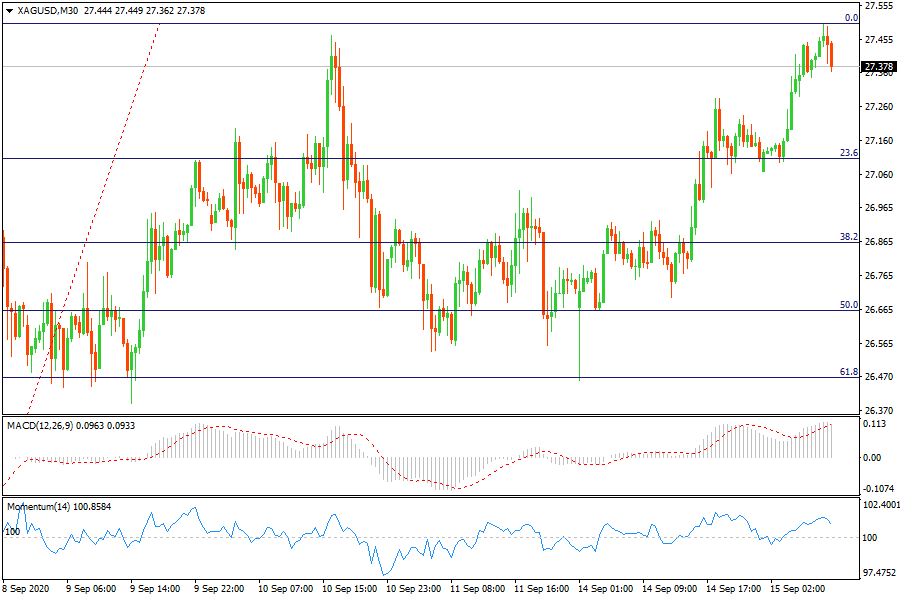The width and height of the screenshot is (900, 600).
Task: Click the 0.113 MACD scale value
Action: [877, 424]
